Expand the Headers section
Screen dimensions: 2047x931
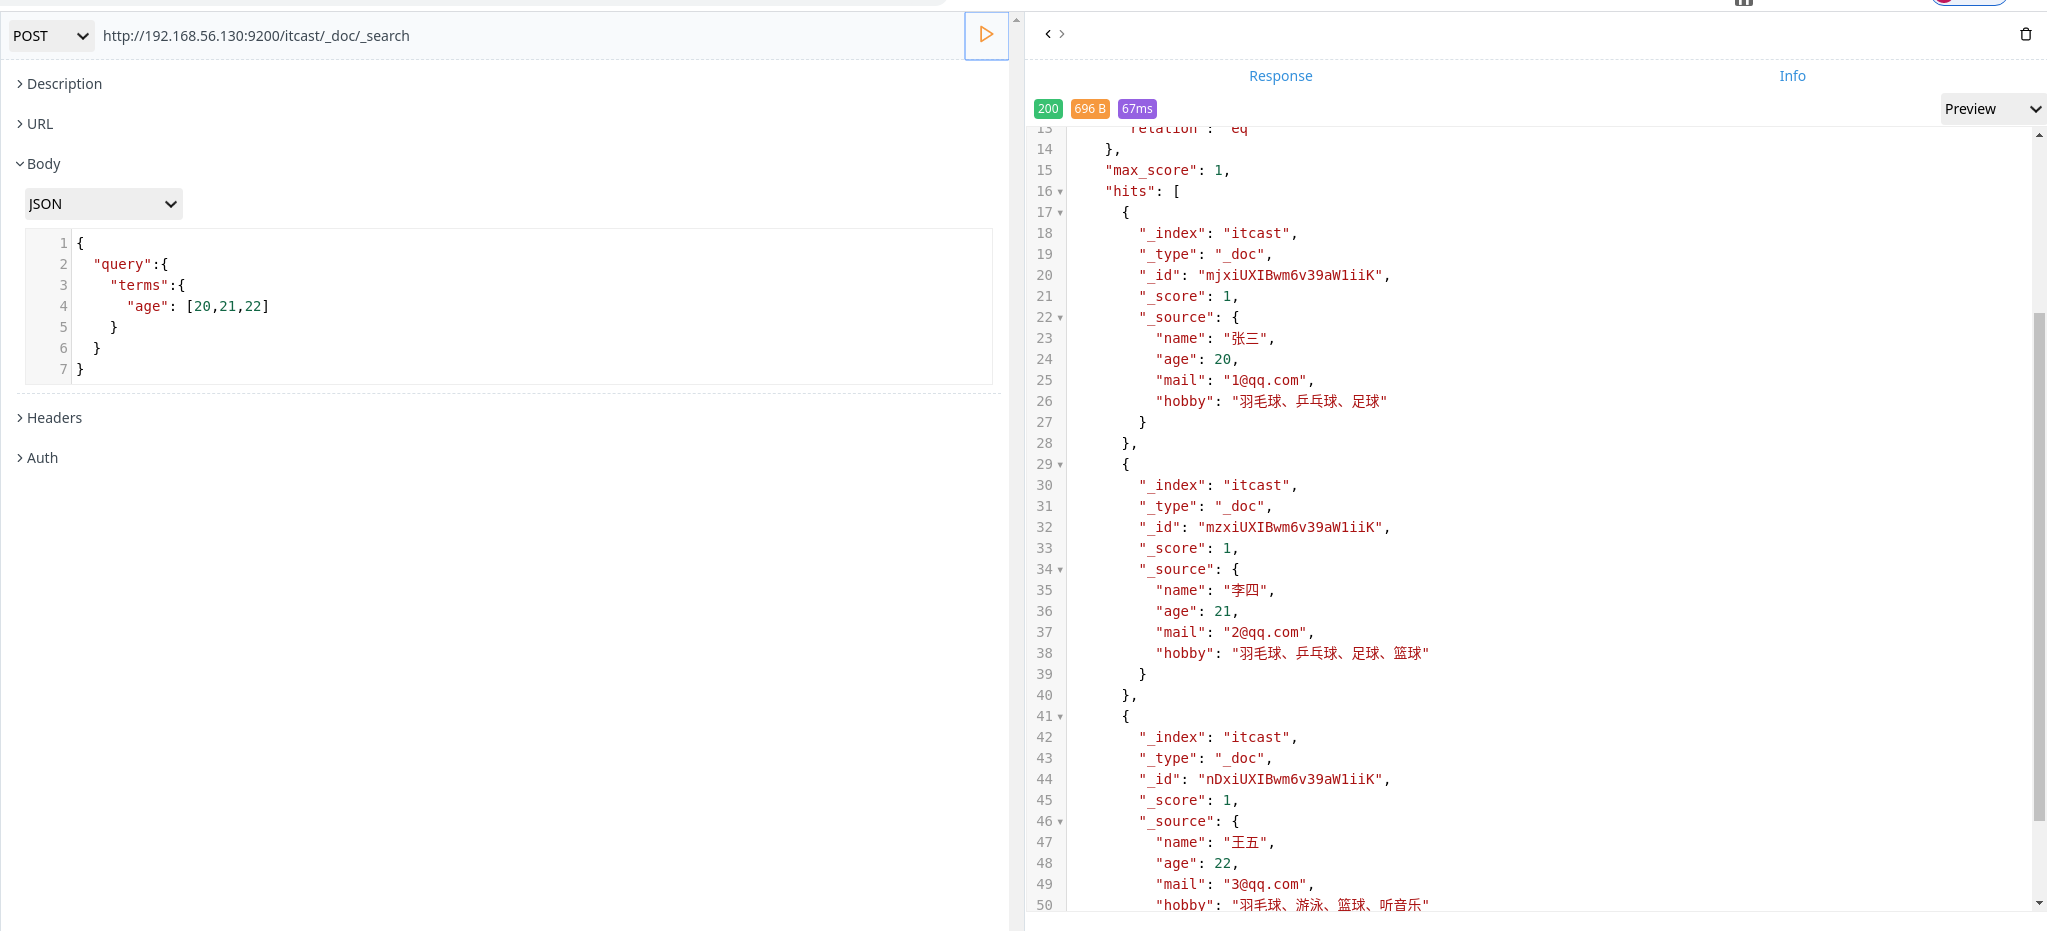[54, 417]
